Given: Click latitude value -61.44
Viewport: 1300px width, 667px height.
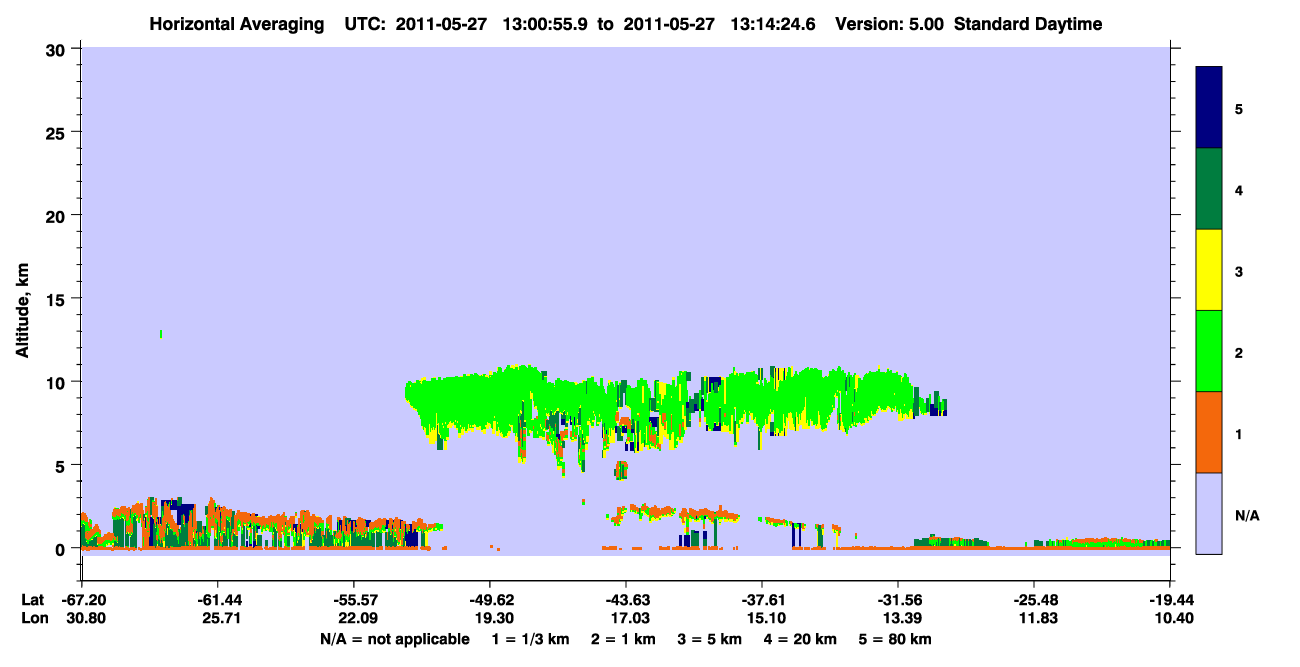Looking at the screenshot, I should click(218, 600).
